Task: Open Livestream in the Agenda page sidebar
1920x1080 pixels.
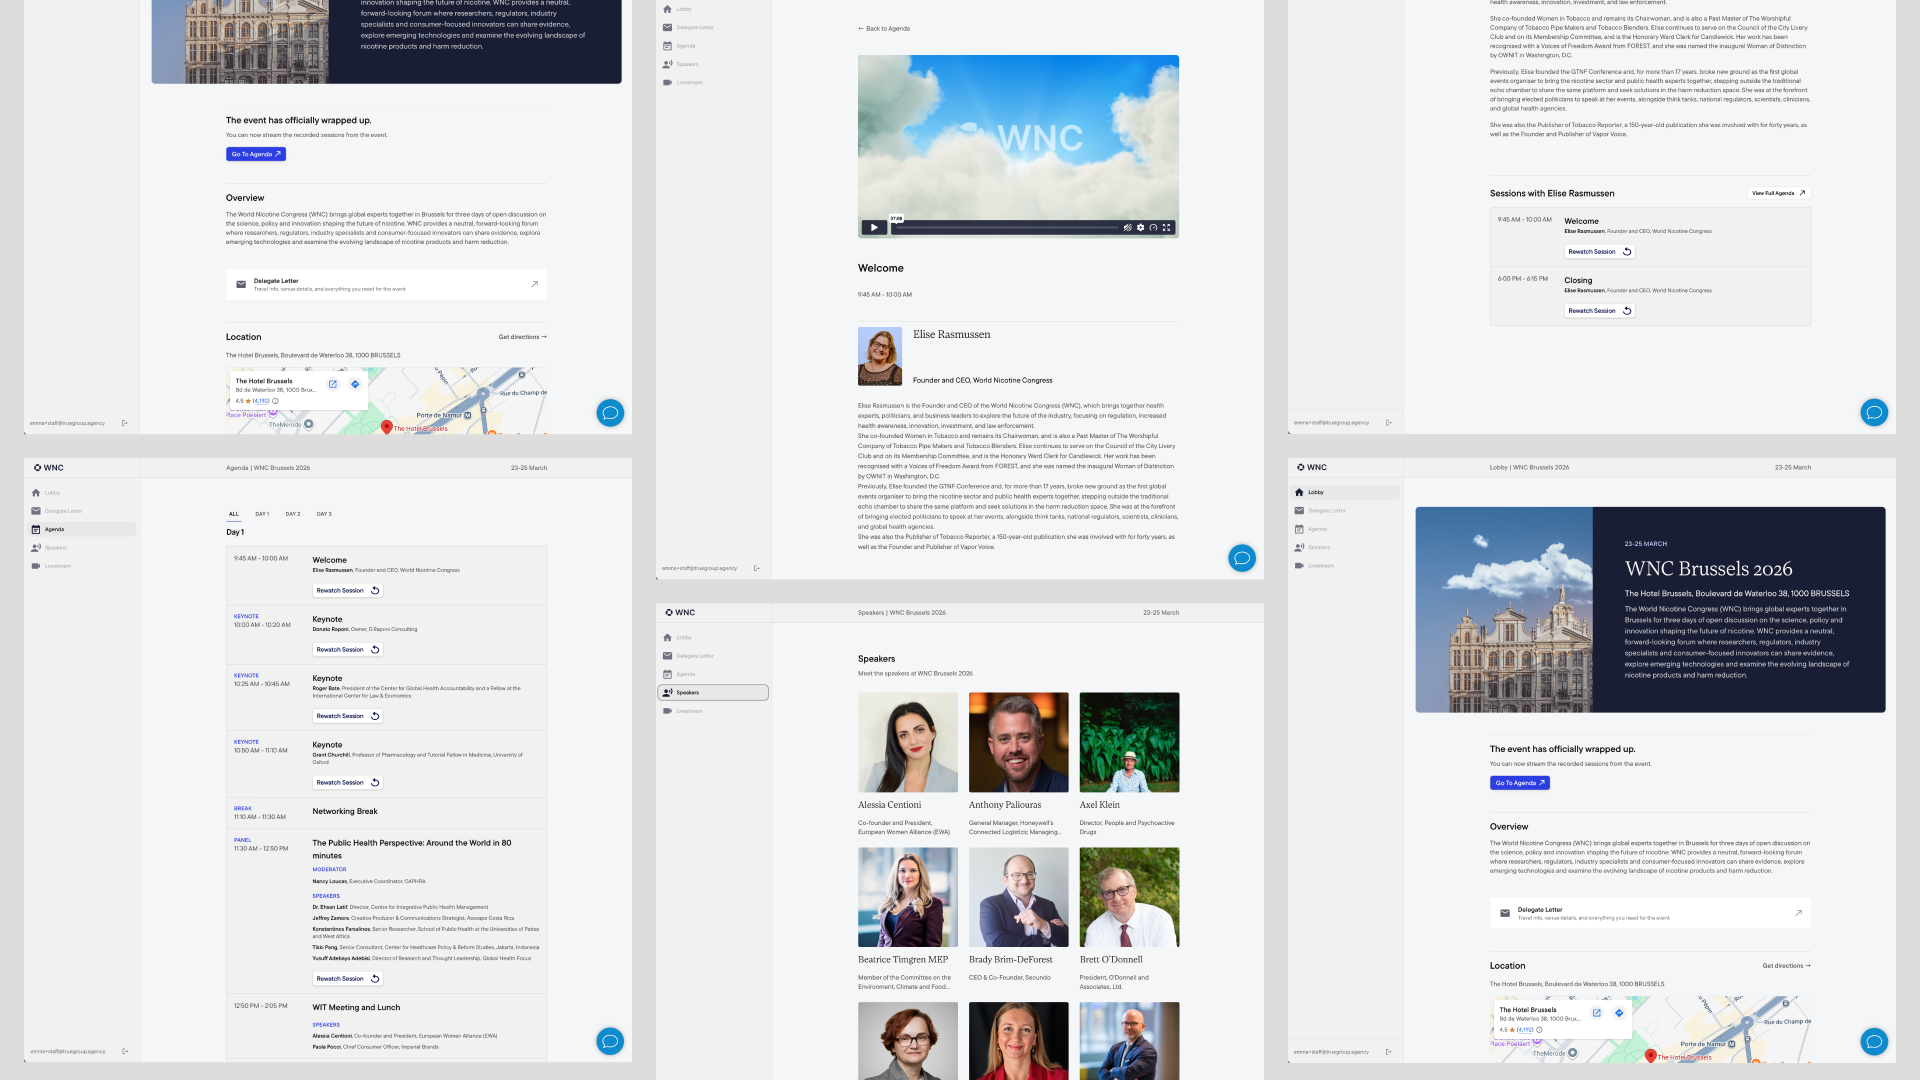Action: point(82,566)
